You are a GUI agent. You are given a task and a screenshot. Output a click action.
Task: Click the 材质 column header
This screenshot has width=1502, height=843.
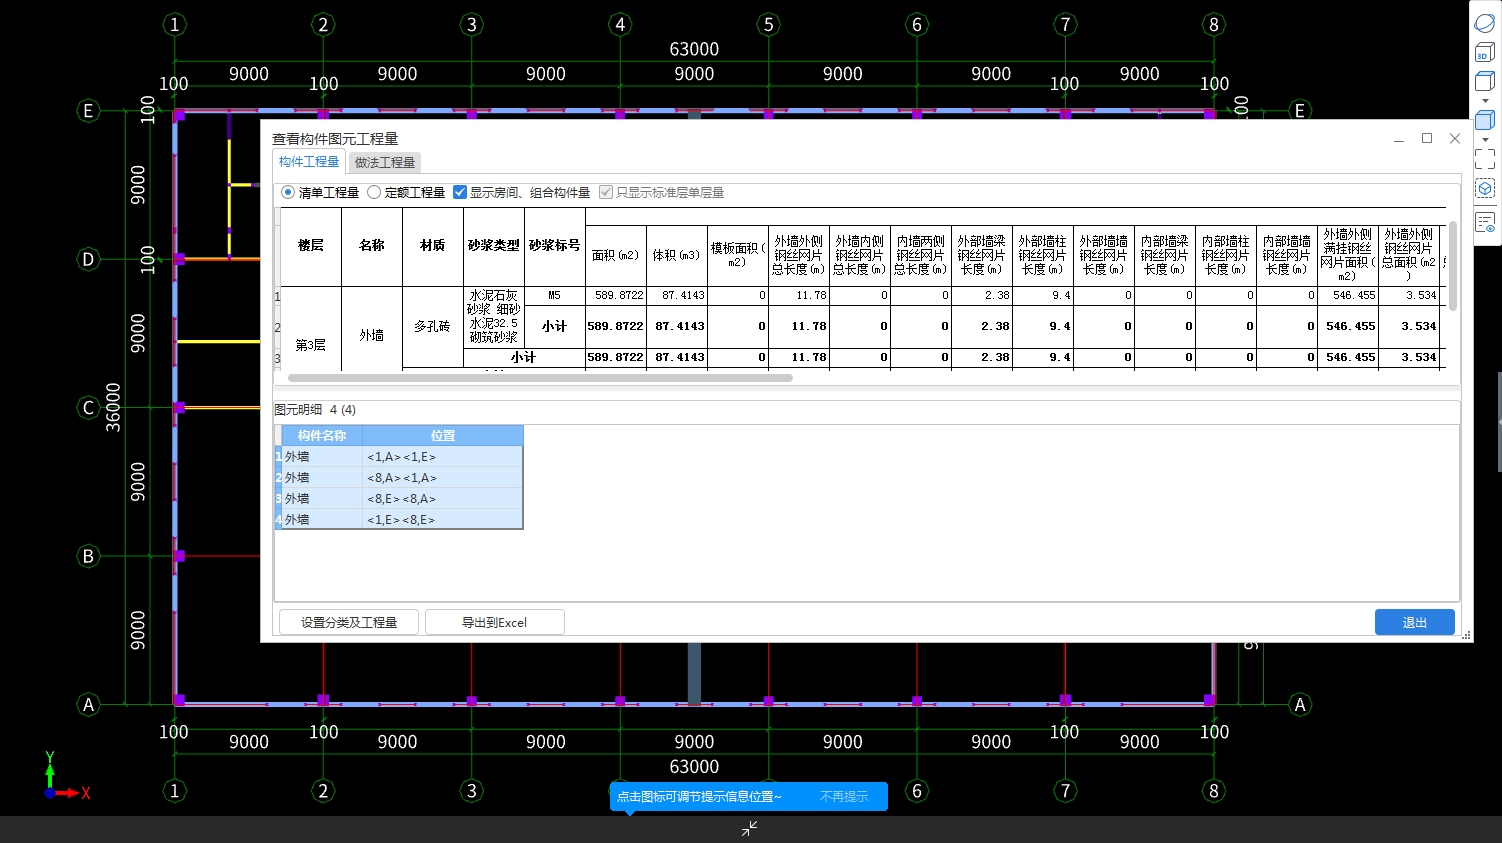433,246
